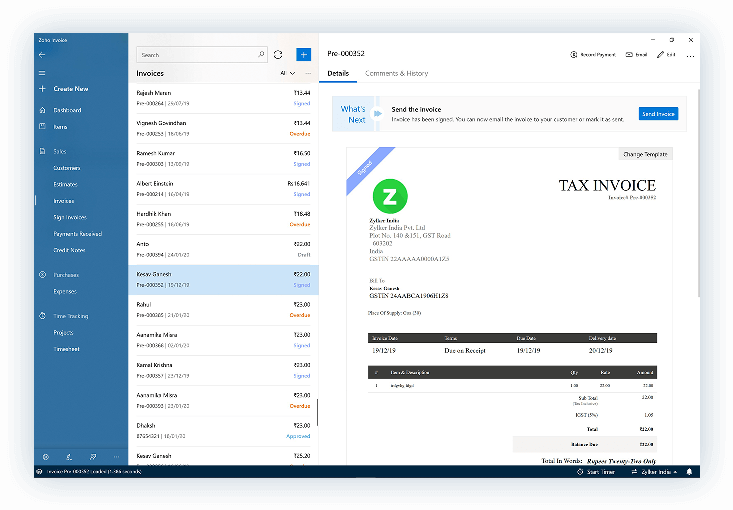
Task: Click the Edit pencil icon in header
Action: (661, 54)
